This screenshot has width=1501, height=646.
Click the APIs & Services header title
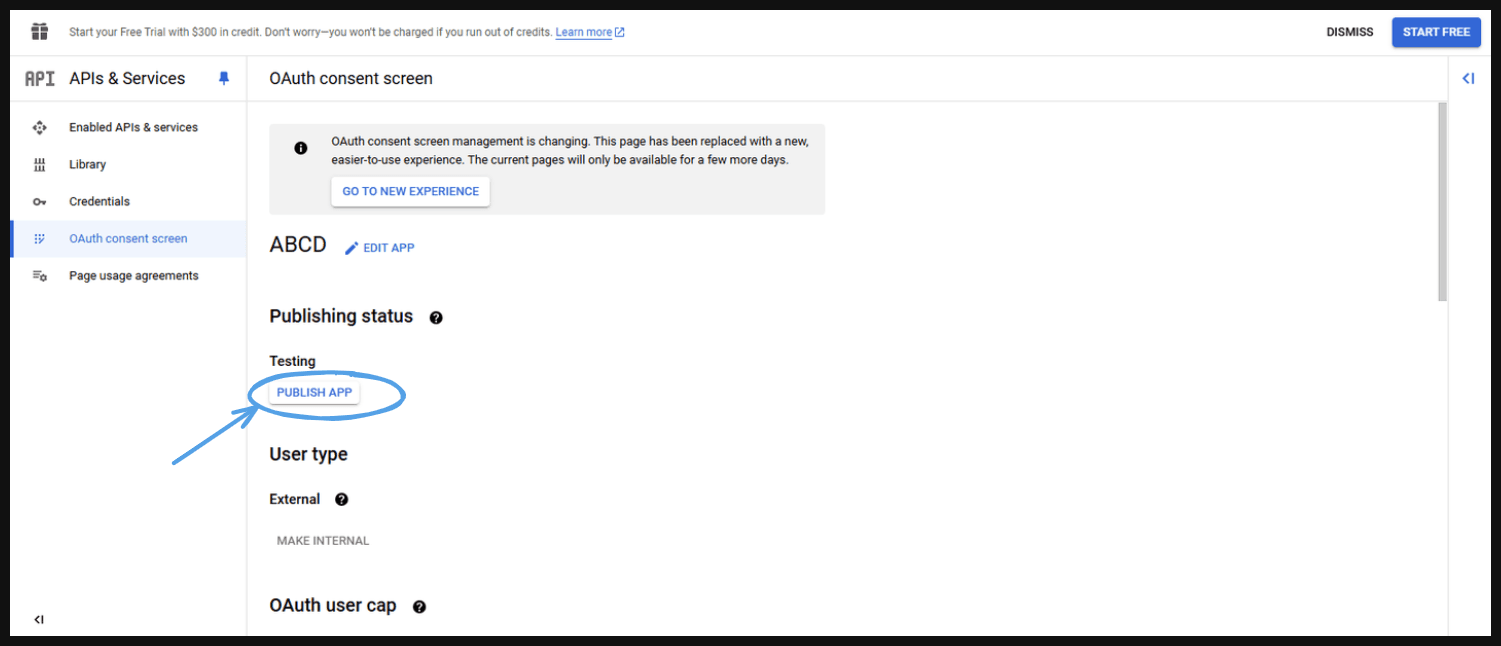[x=127, y=79]
